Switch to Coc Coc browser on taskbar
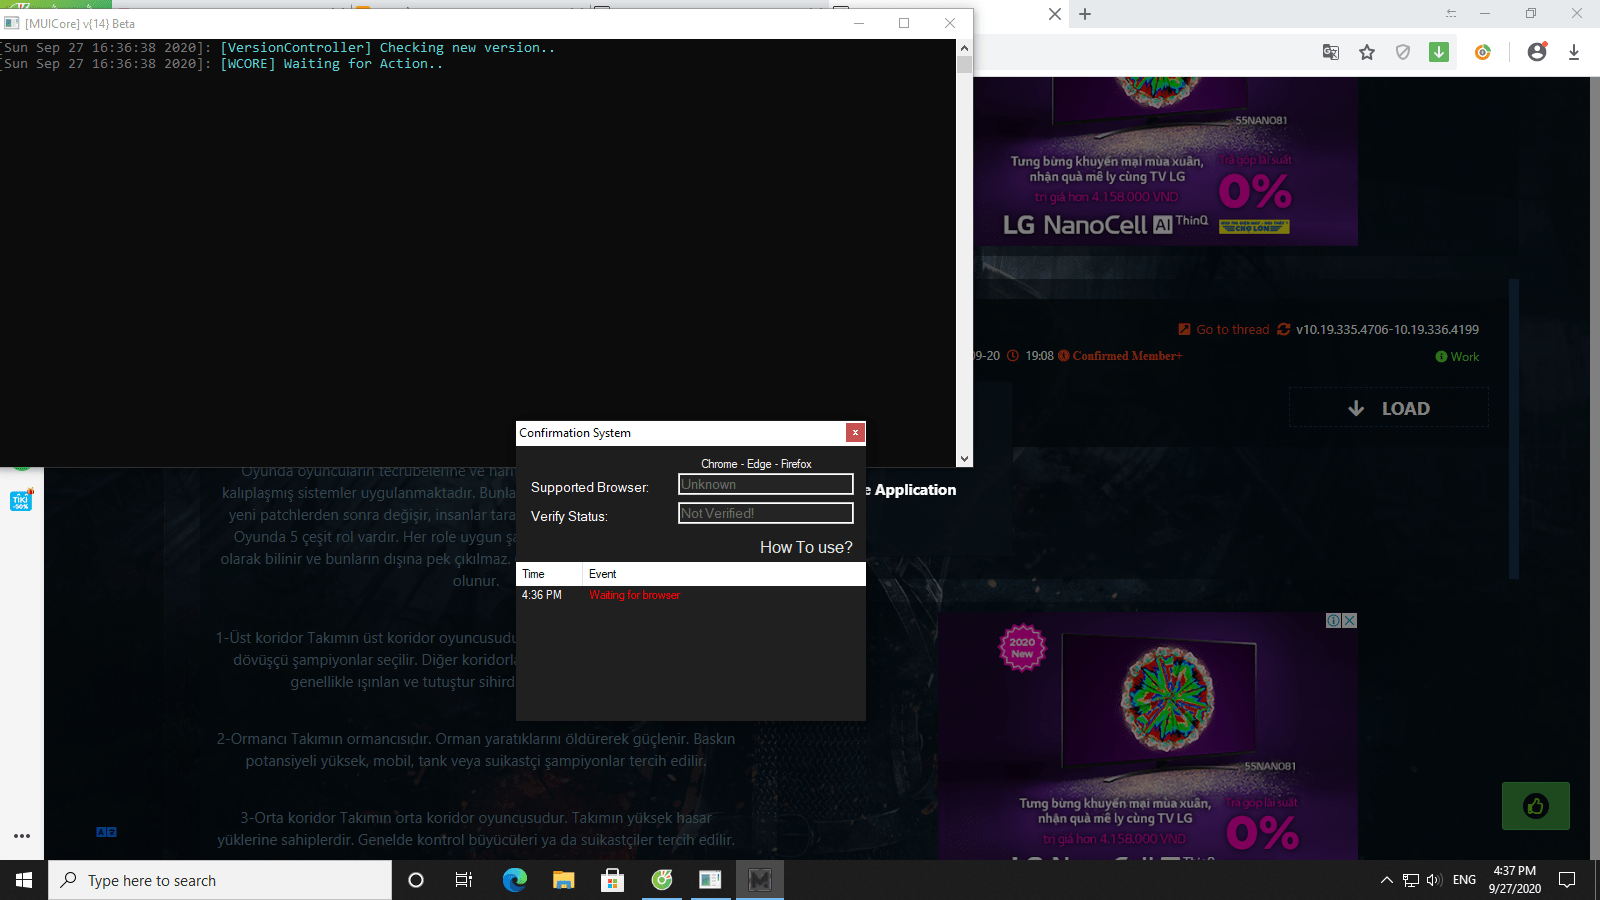 click(x=662, y=880)
